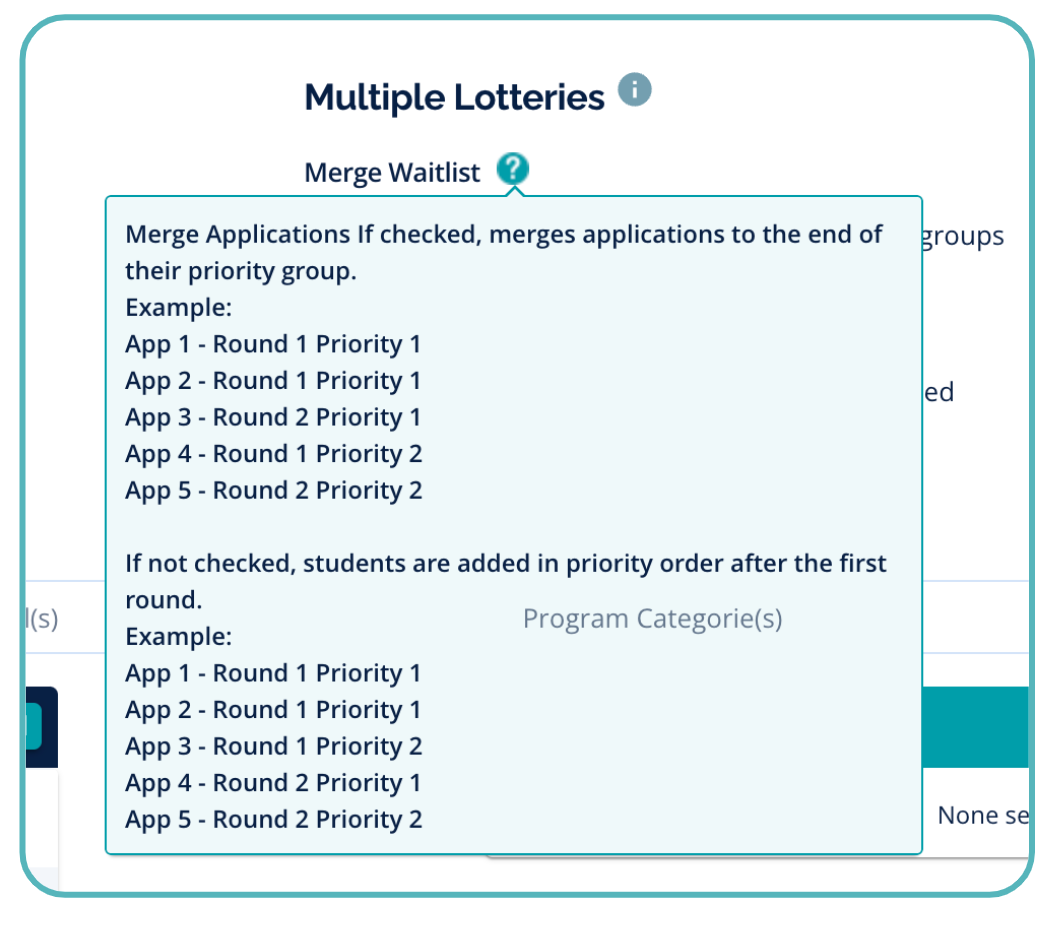The height and width of the screenshot is (934, 1062).
Task: Click the "Multiple Lotteries" heading
Action: point(454,98)
